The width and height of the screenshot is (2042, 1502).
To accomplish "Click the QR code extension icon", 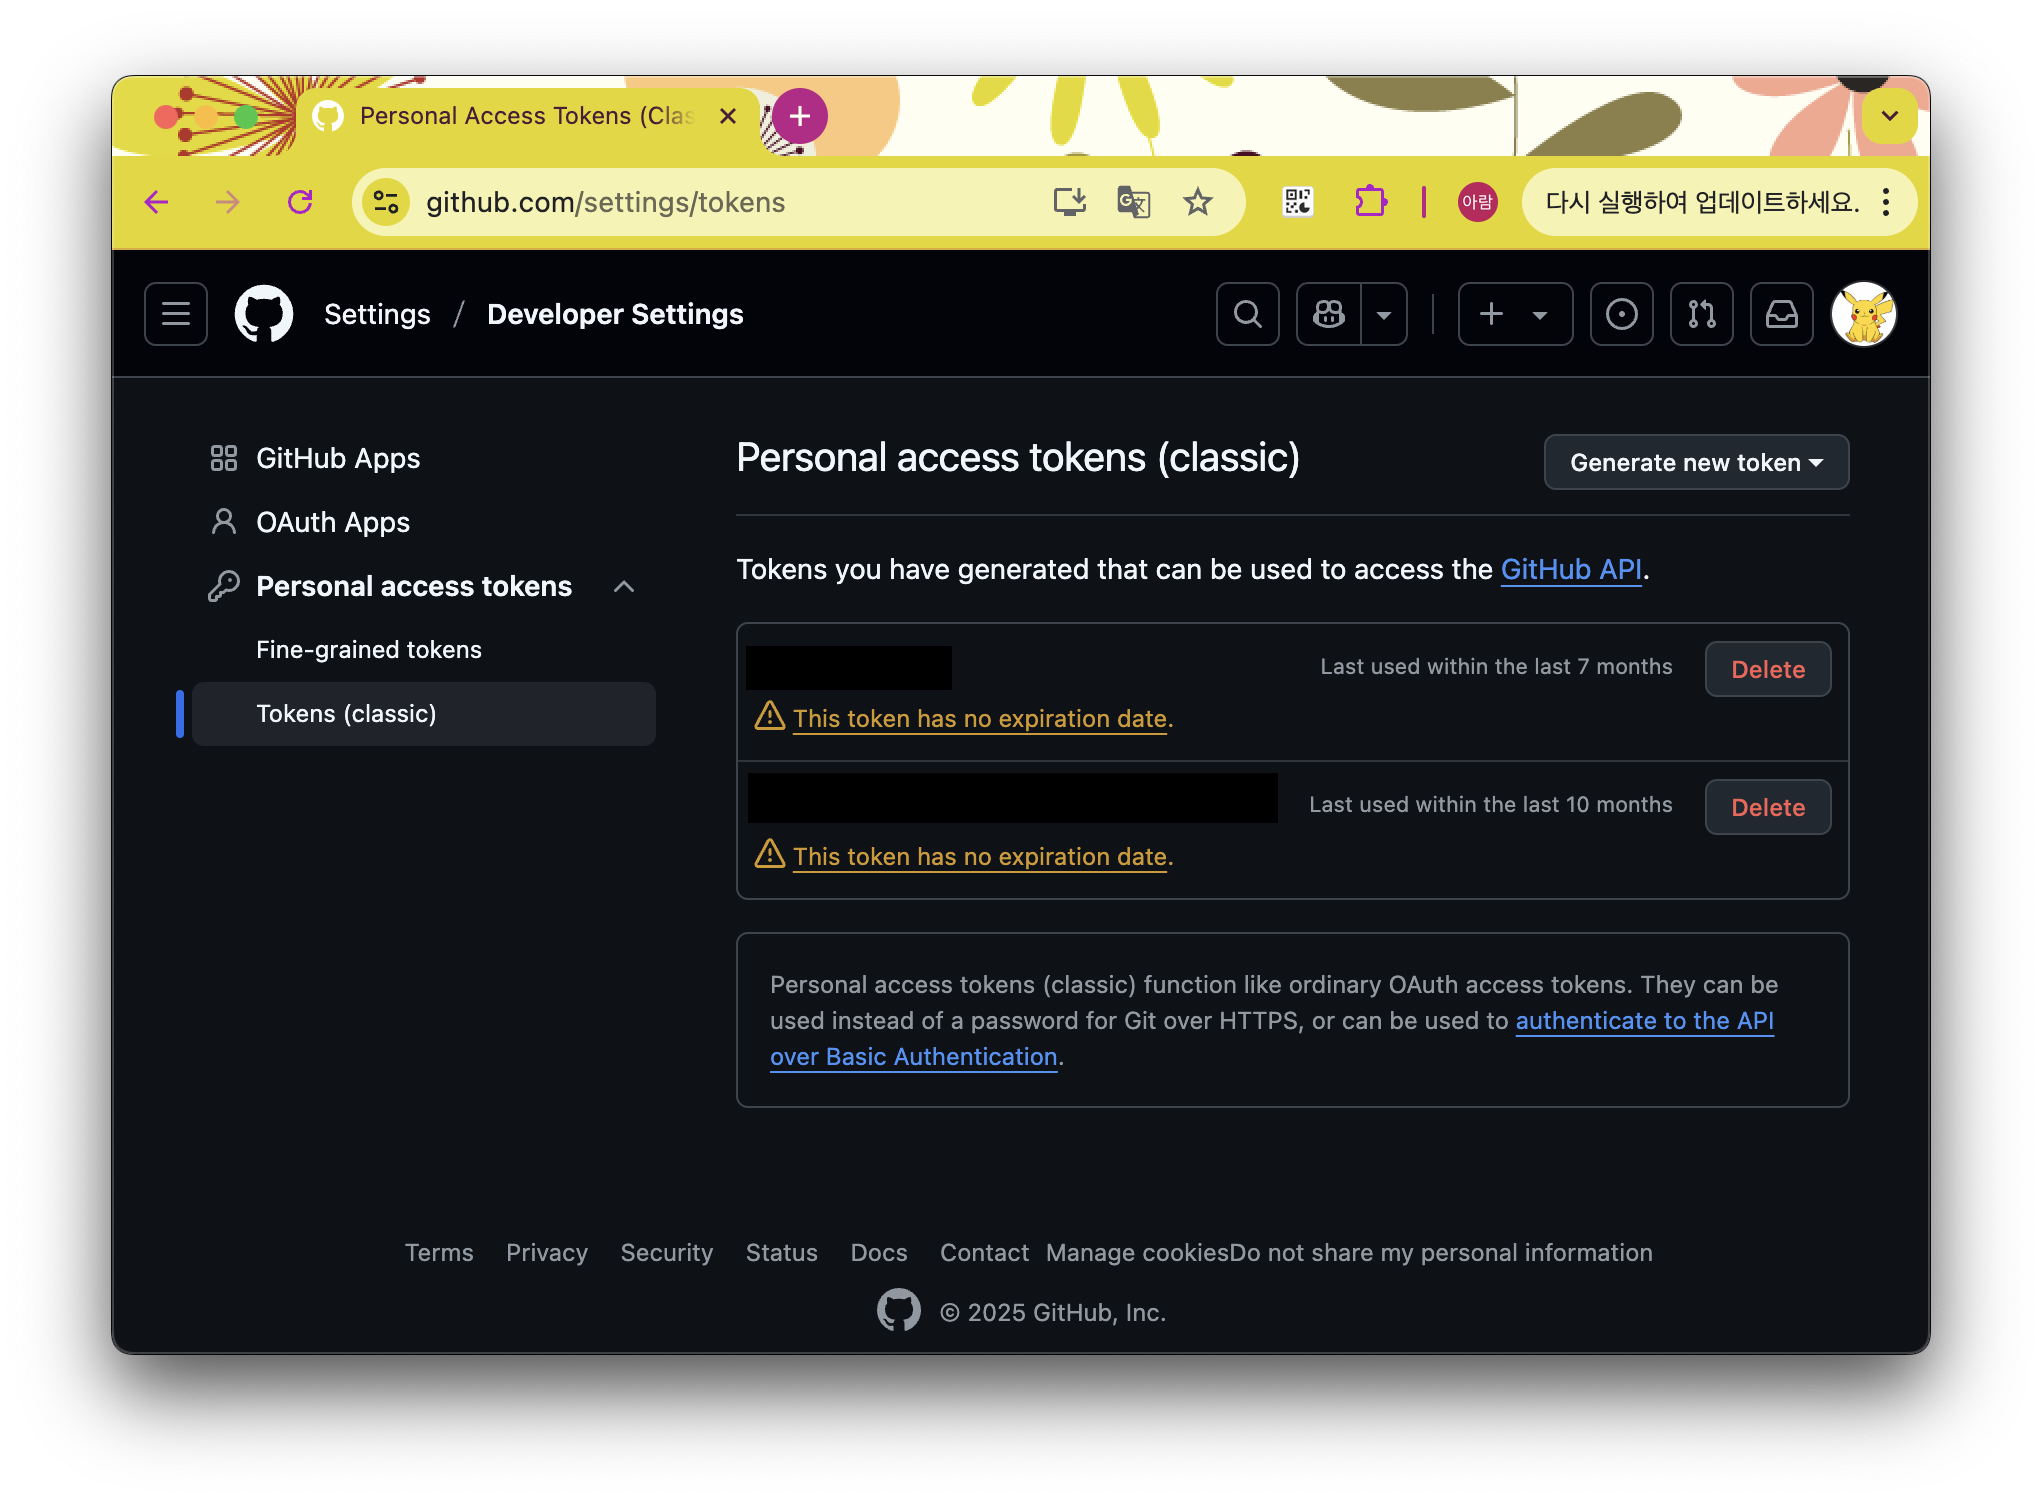I will (x=1297, y=202).
